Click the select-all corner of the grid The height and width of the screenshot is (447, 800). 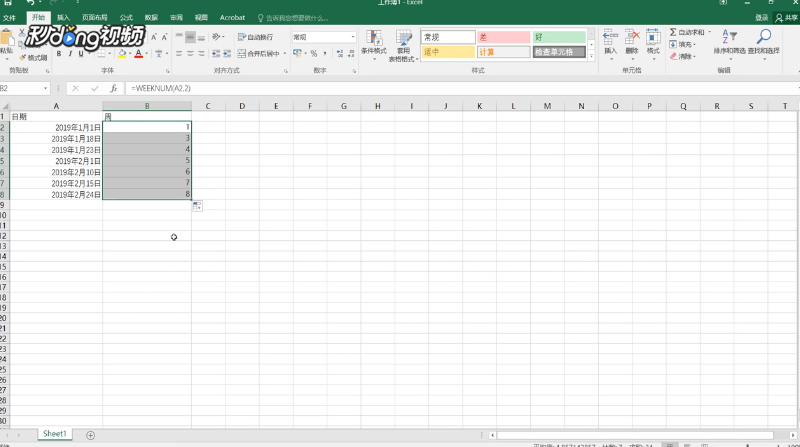[5, 106]
